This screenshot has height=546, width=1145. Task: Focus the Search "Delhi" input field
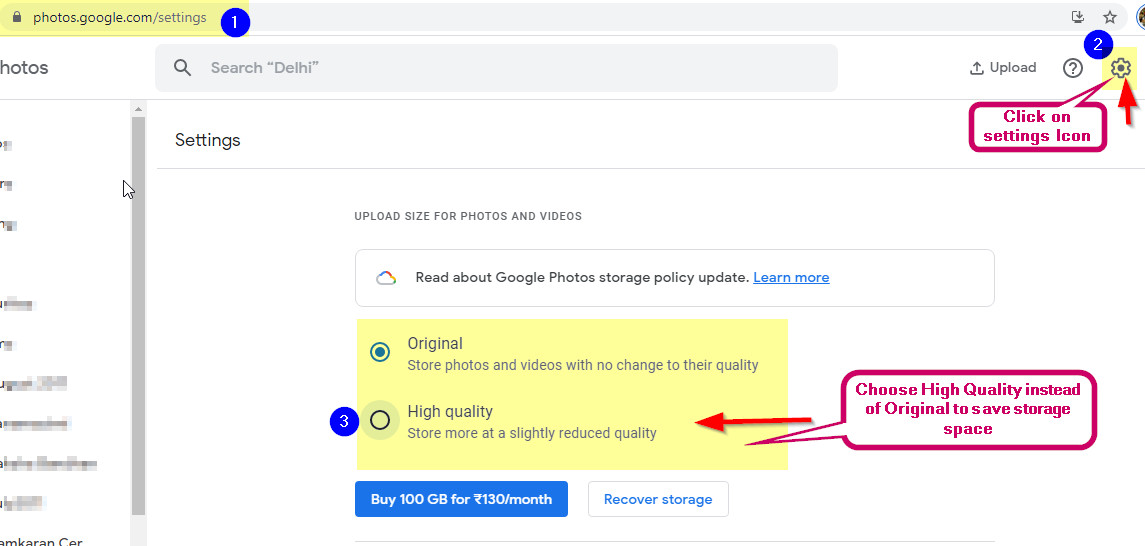tap(497, 68)
